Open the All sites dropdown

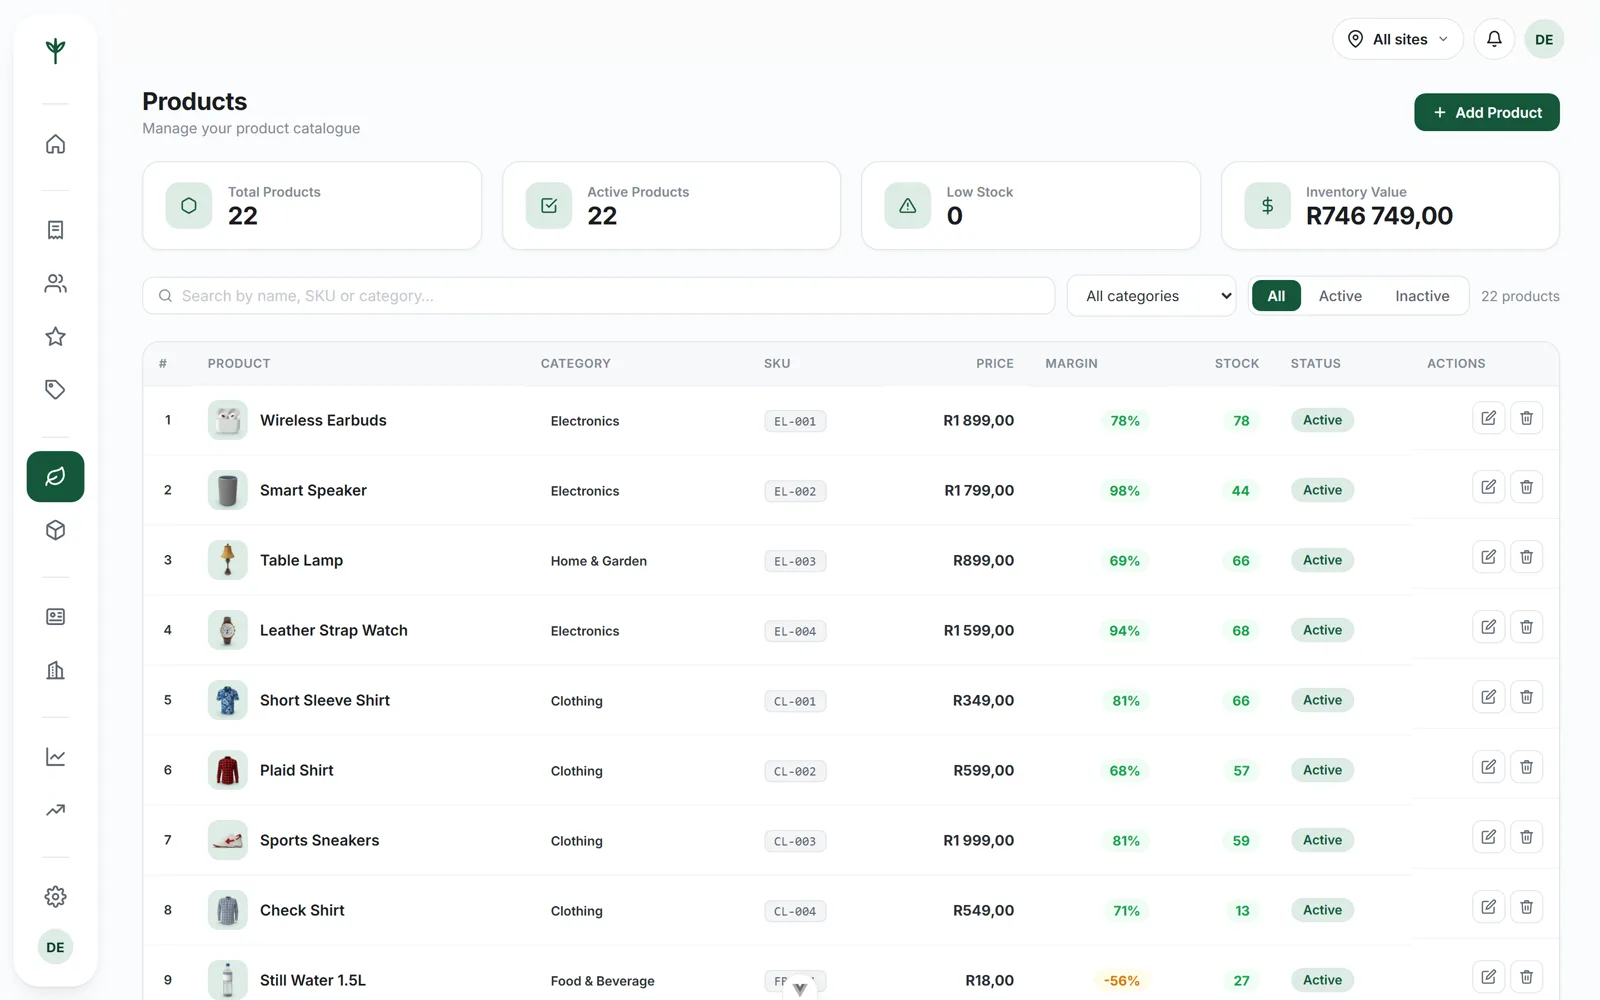[x=1397, y=39]
